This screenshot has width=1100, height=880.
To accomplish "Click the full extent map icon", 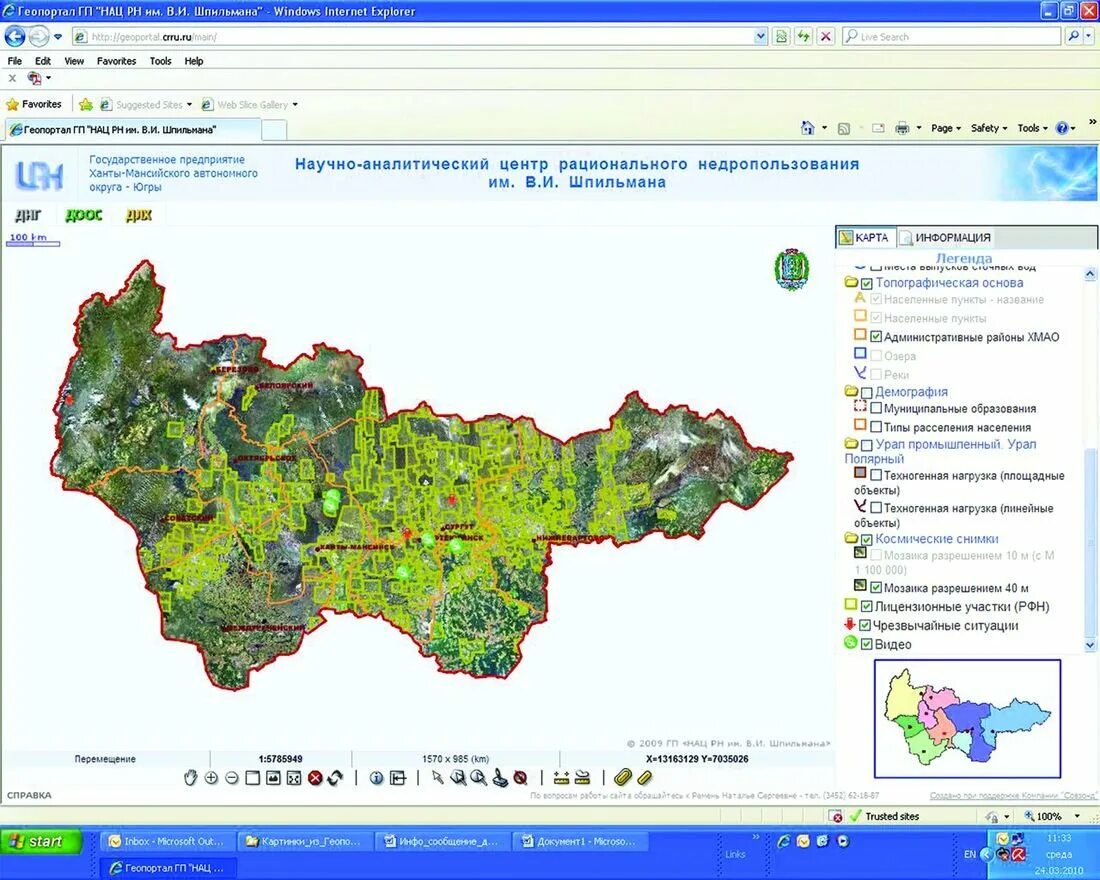I will pyautogui.click(x=274, y=778).
